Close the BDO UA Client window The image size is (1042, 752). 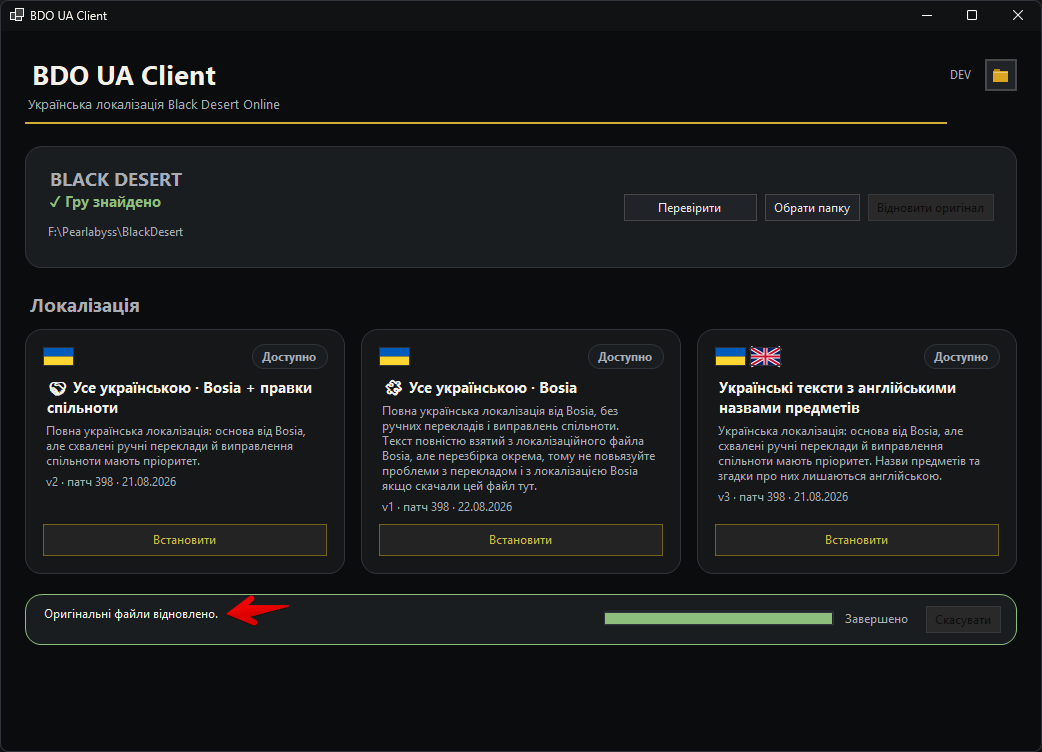point(1017,15)
